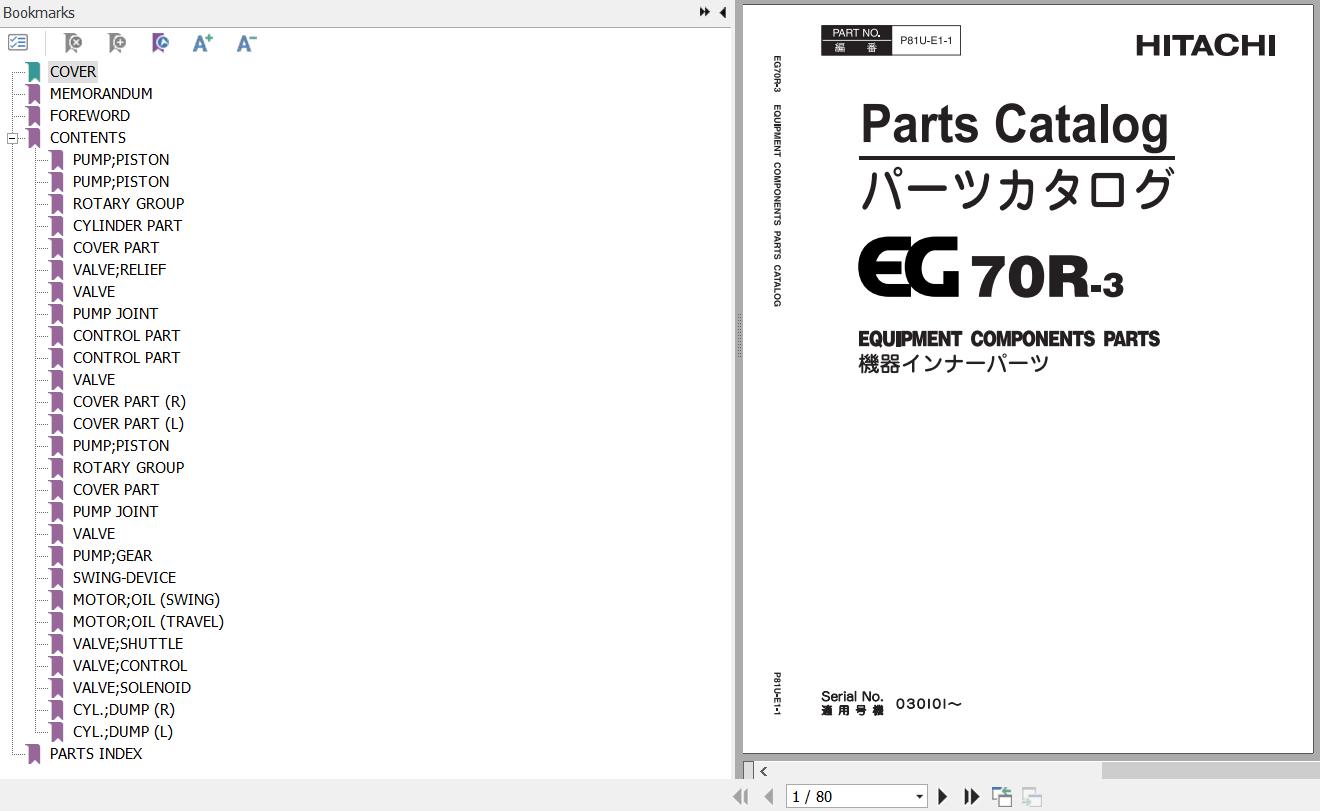
Task: Click the part number "P81U-E1-1" box
Action: [926, 41]
